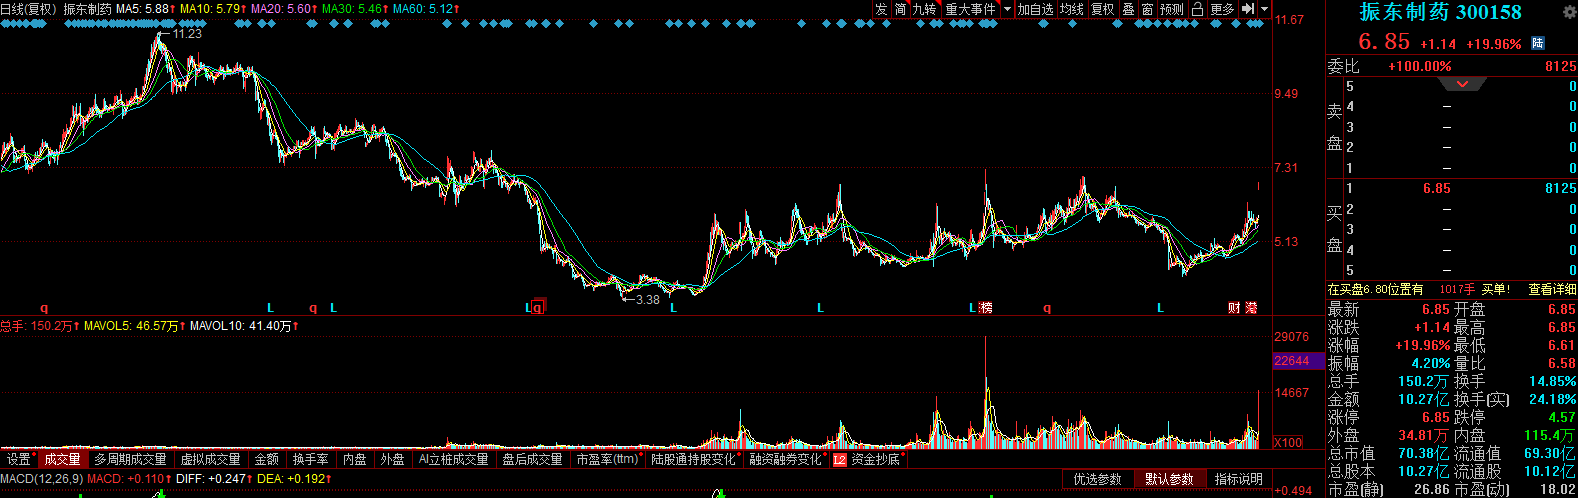Toggle the 九转 indicator
Image resolution: width=1578 pixels, height=498 pixels.
924,9
